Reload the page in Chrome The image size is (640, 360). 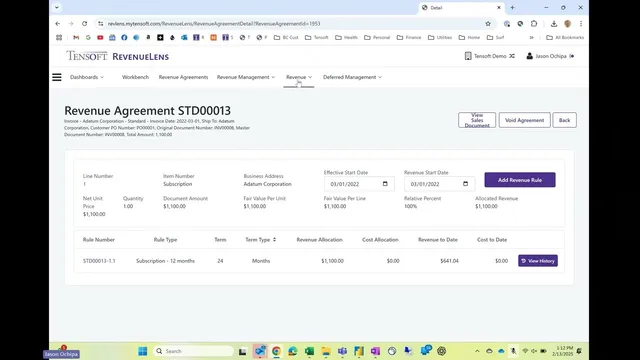click(84, 24)
